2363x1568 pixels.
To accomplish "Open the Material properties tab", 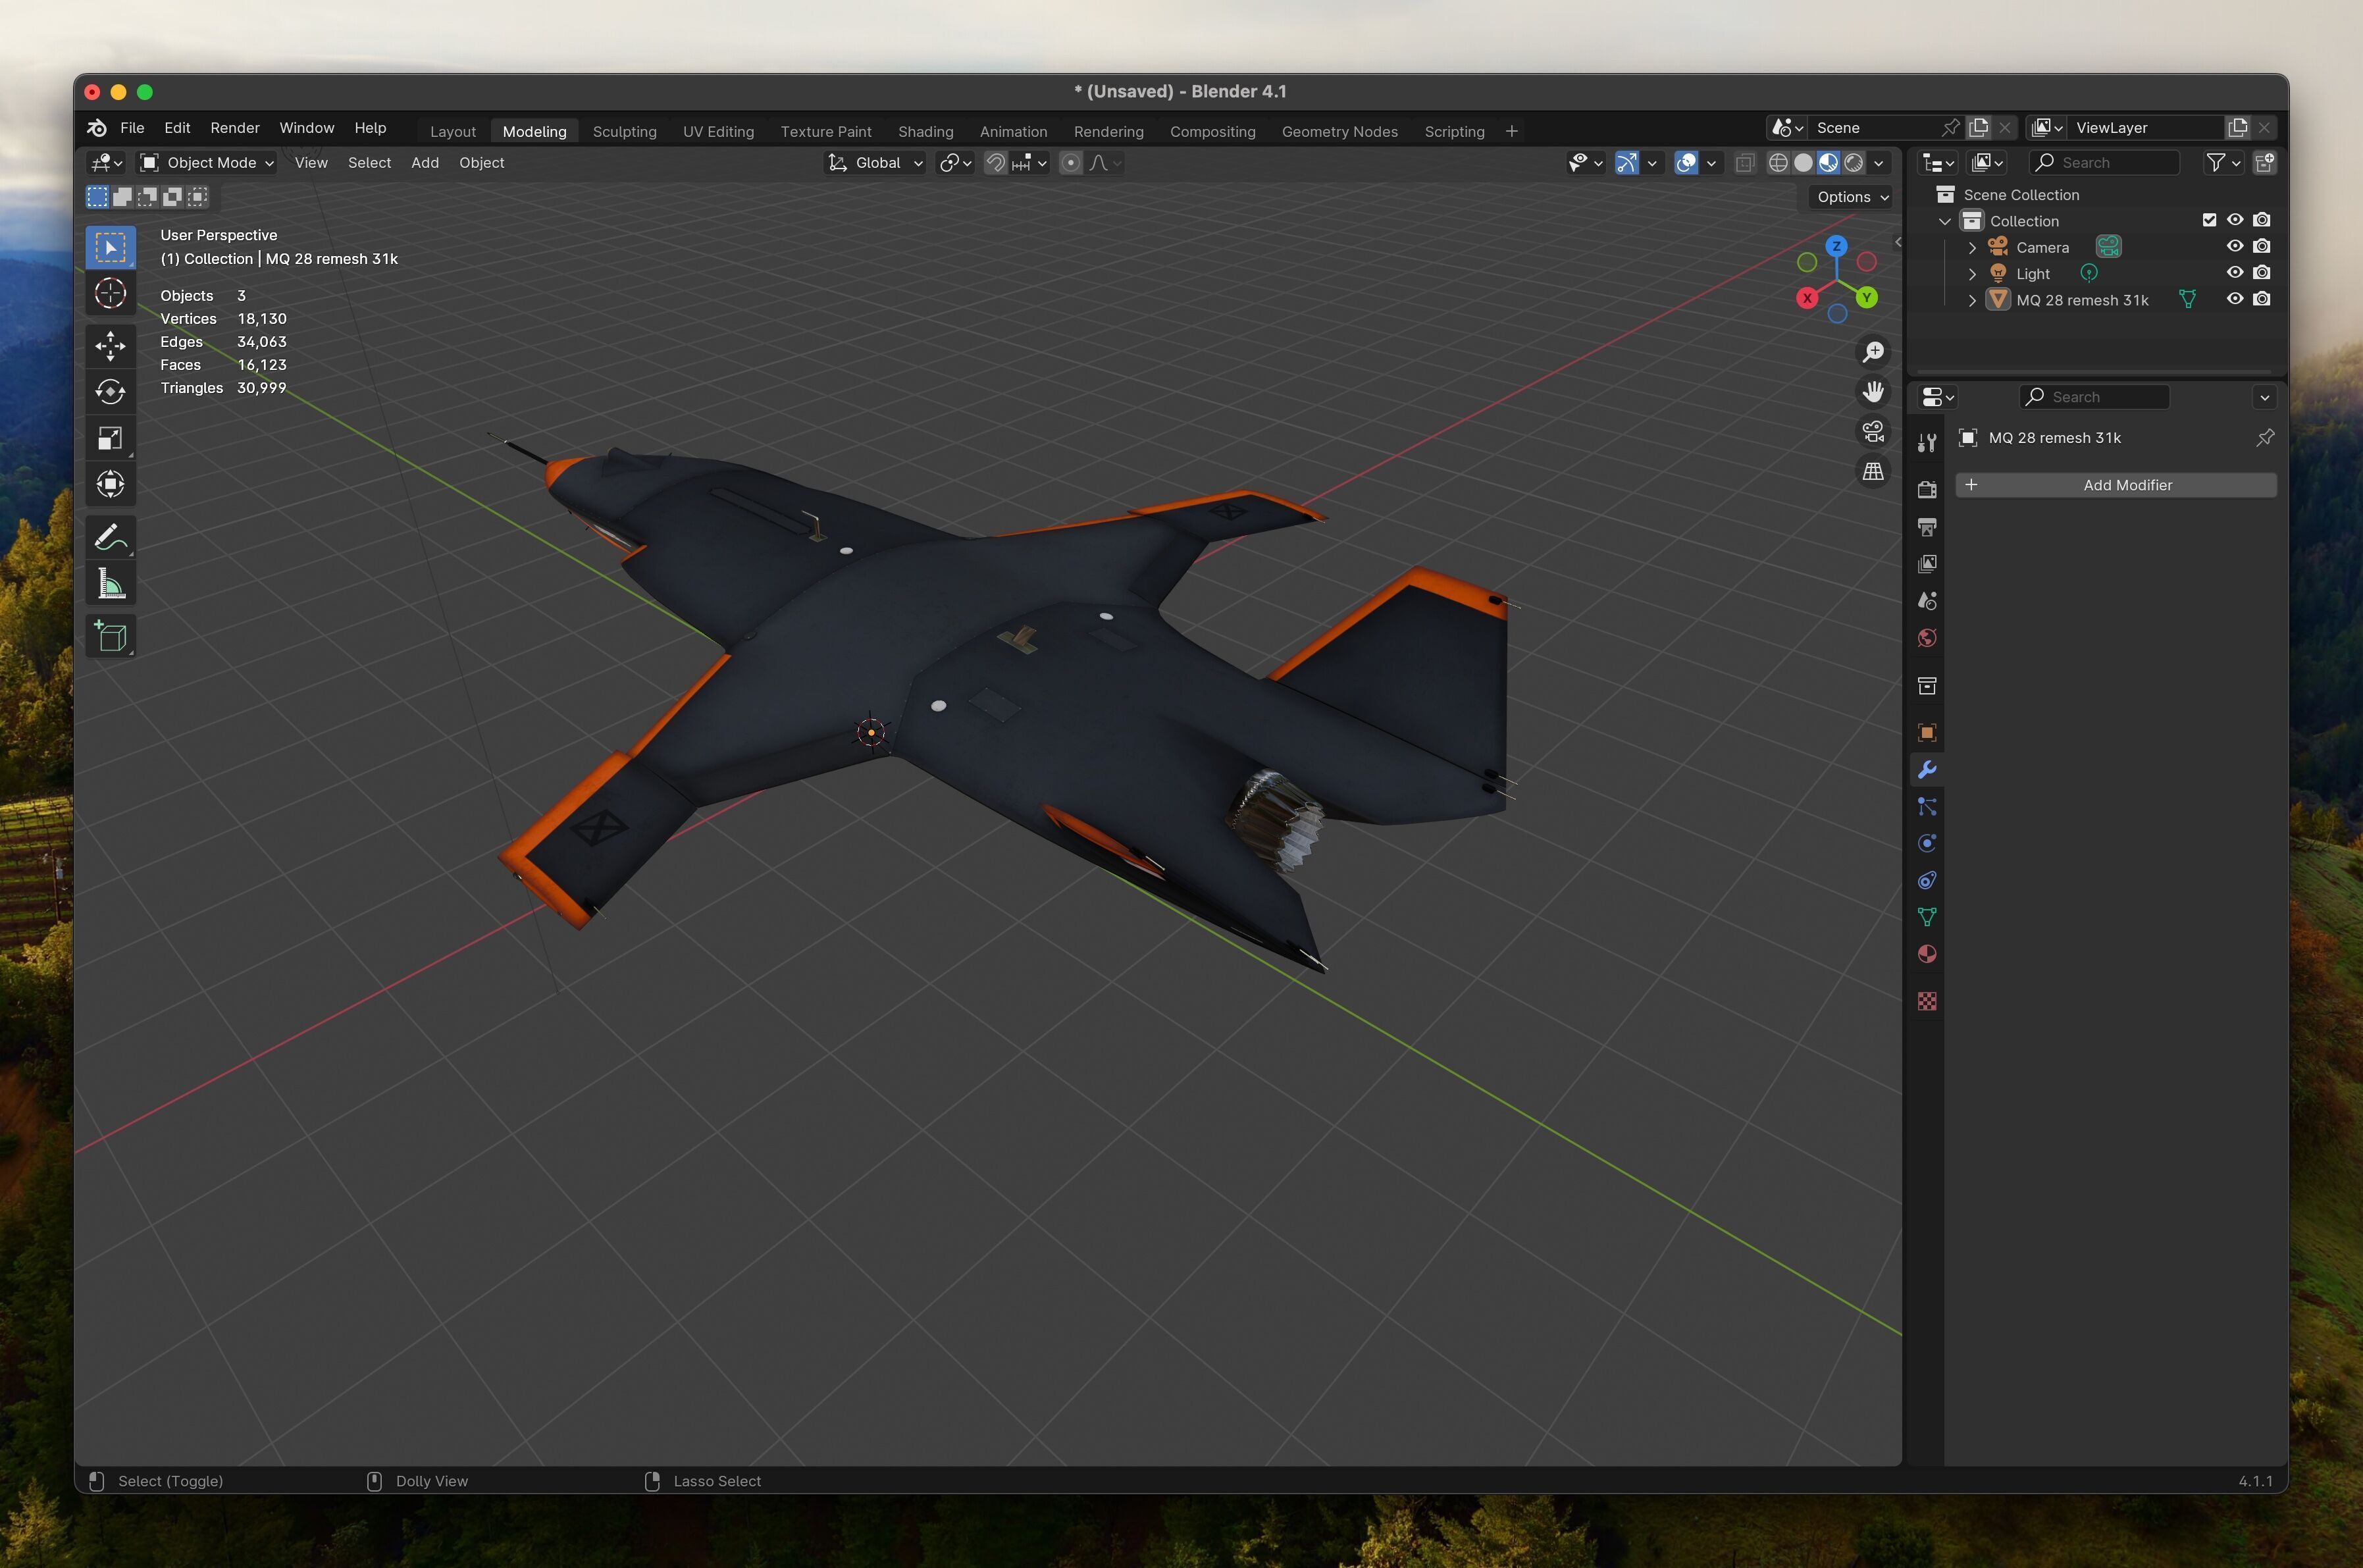I will [x=1927, y=954].
